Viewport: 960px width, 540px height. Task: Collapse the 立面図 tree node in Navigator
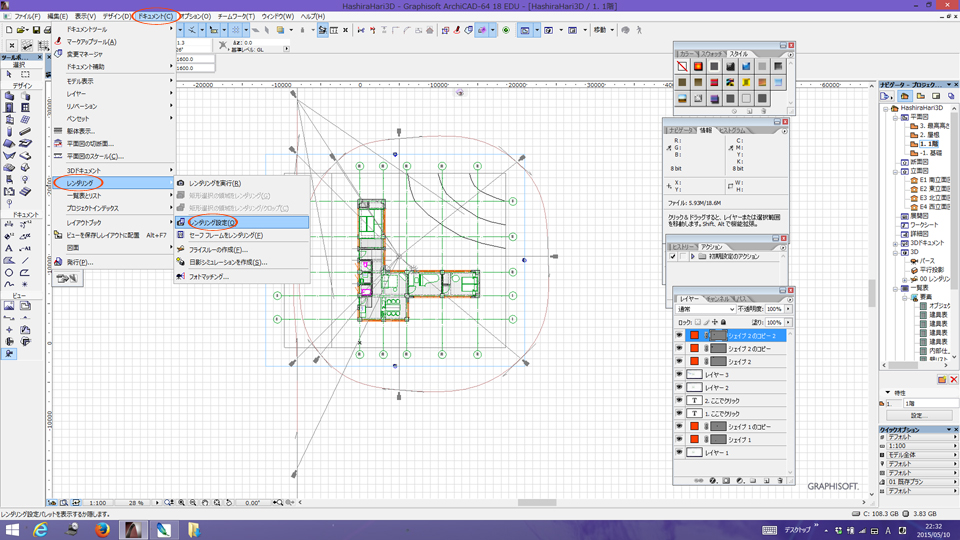click(x=895, y=171)
